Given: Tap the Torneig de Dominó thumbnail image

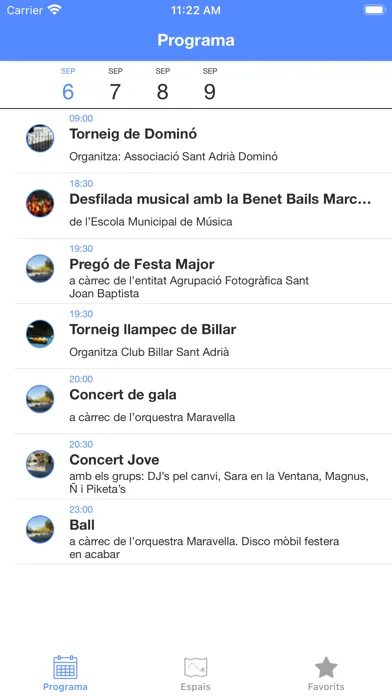Looking at the screenshot, I should click(40, 138).
